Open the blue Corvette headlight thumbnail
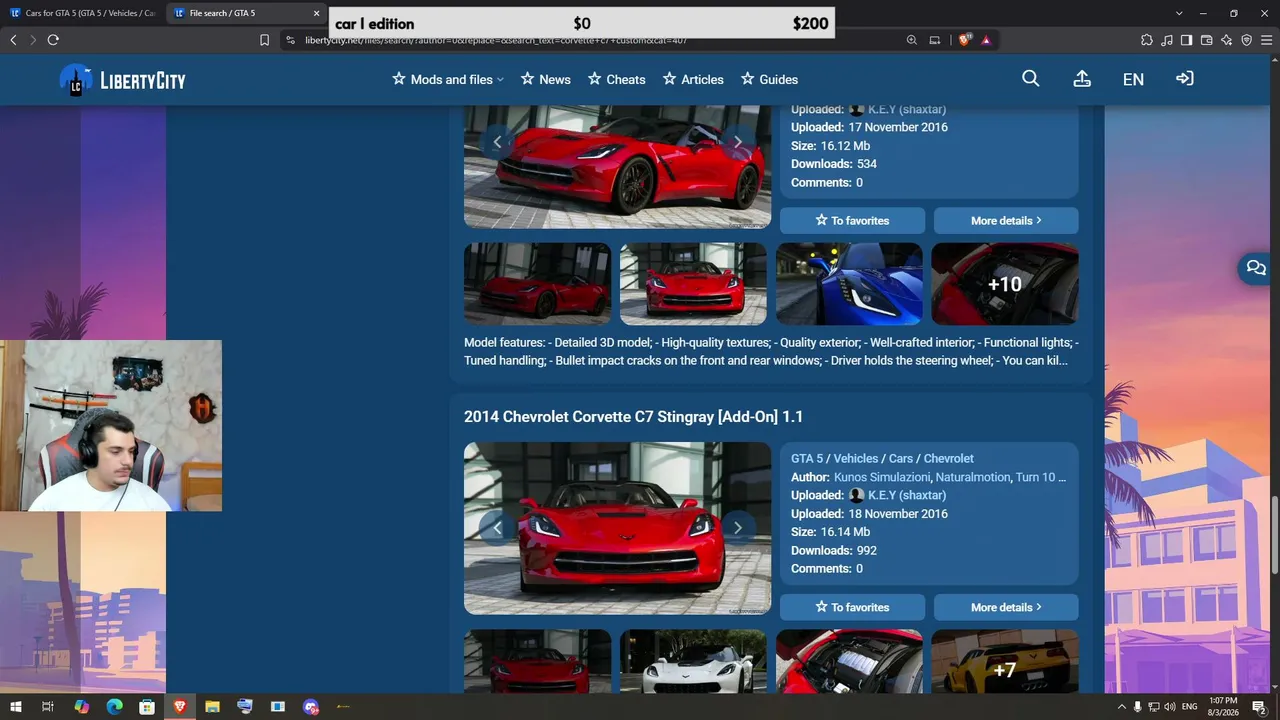 [849, 284]
